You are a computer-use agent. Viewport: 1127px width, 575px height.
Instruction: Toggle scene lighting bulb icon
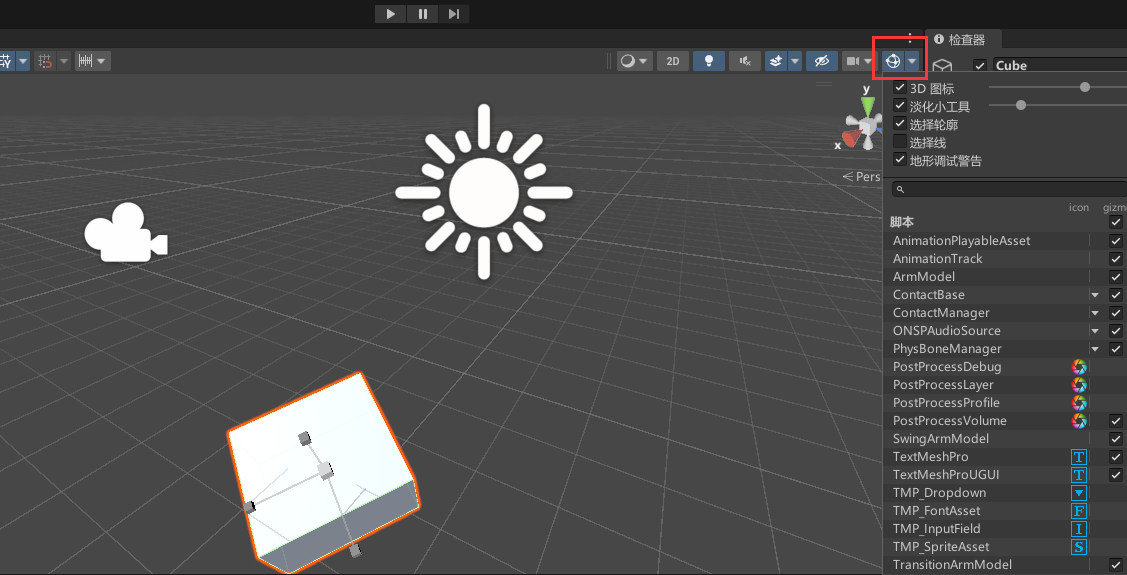coord(709,61)
